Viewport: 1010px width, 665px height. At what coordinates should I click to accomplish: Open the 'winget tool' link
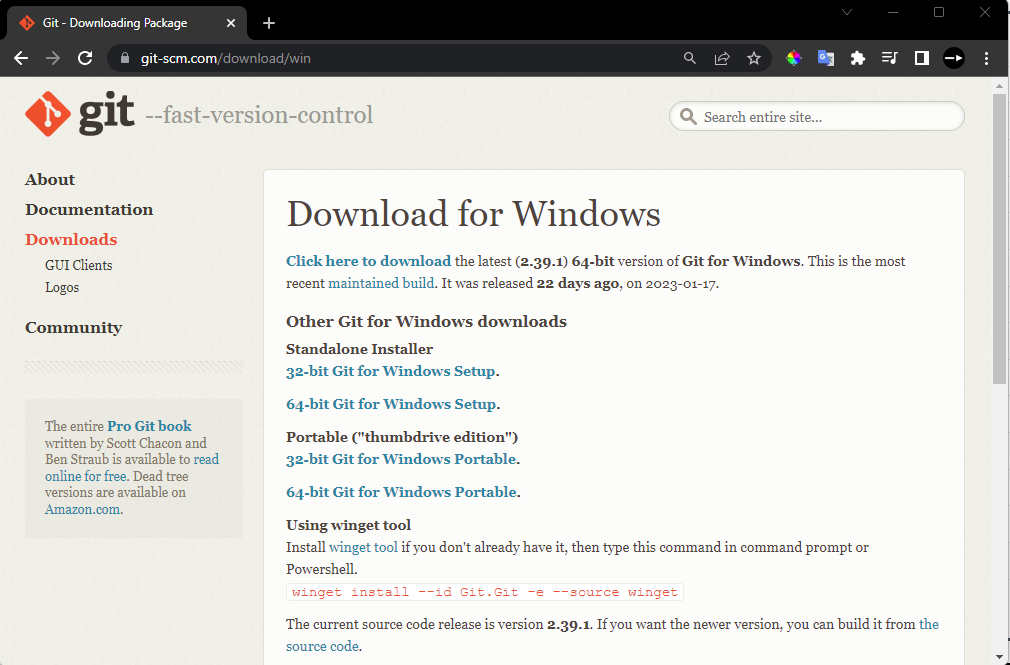click(363, 548)
